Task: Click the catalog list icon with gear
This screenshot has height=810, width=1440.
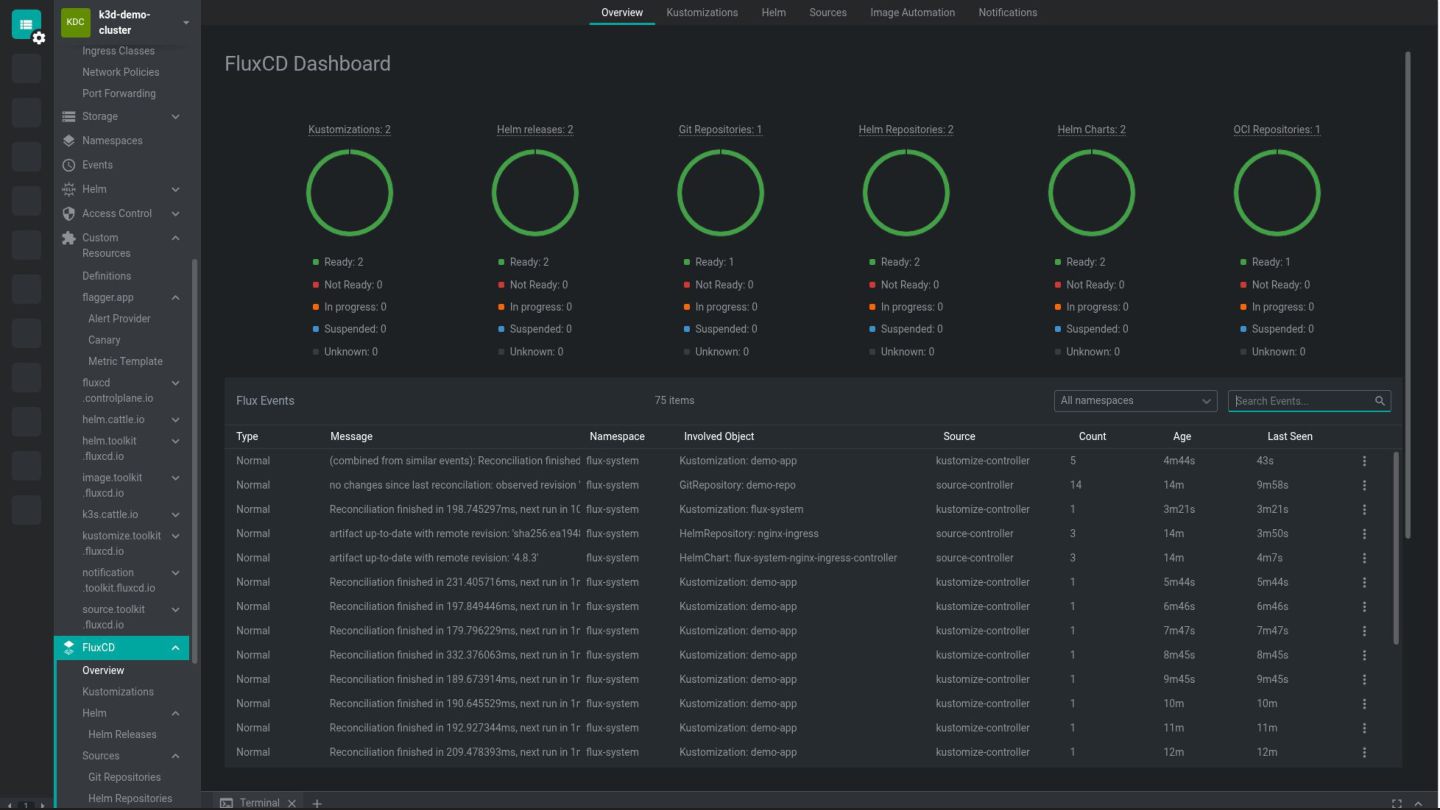Action: point(27,26)
